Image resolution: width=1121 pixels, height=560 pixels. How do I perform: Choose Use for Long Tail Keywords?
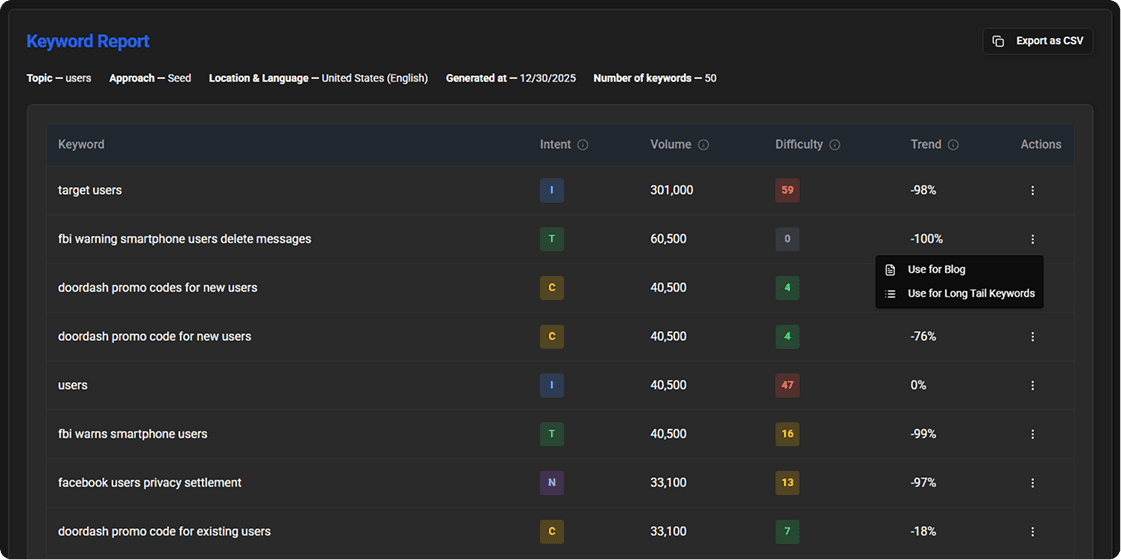(959, 293)
